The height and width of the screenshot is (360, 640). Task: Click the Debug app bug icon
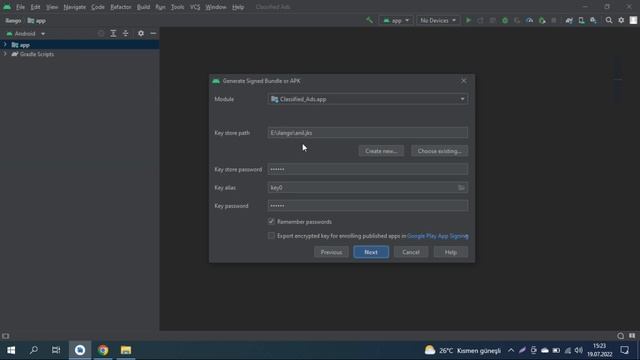click(x=505, y=20)
